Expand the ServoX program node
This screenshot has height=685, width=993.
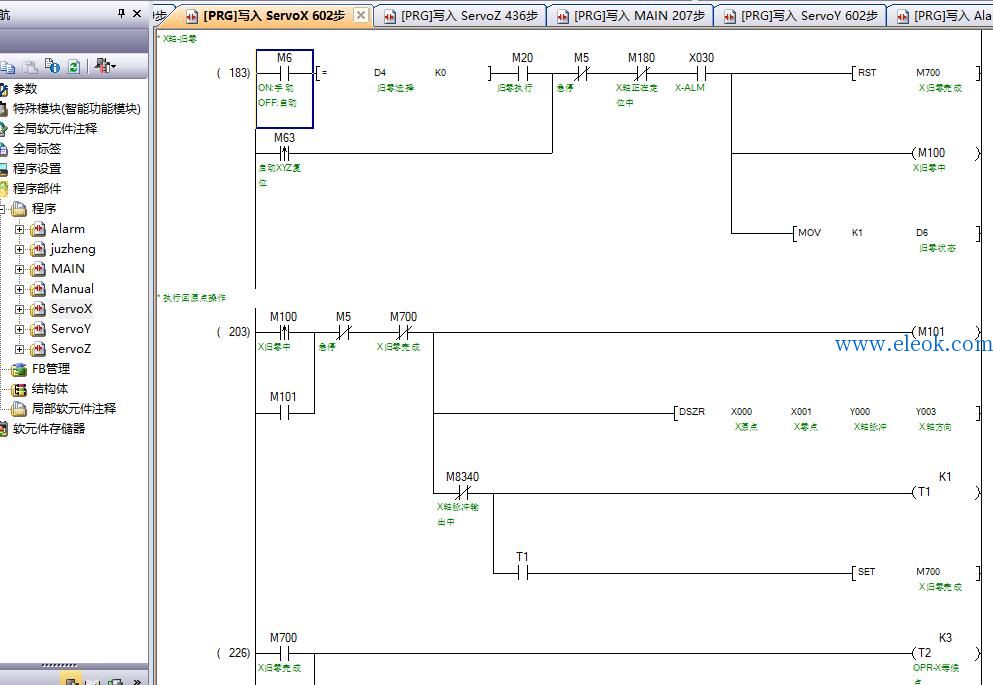20,310
